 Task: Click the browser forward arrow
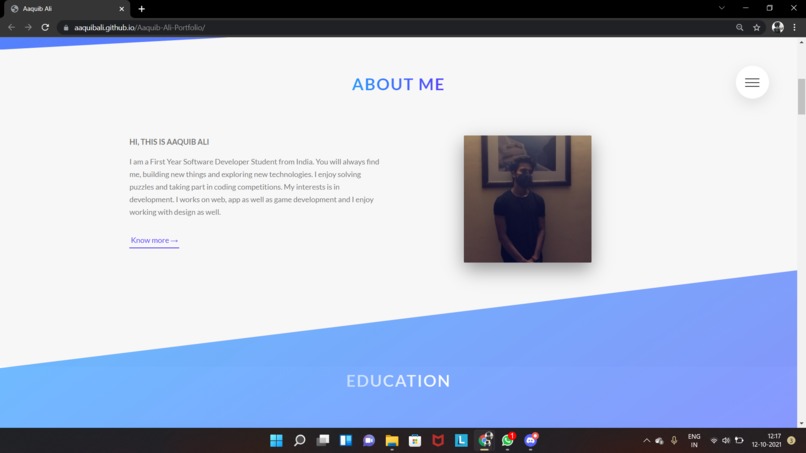click(28, 27)
